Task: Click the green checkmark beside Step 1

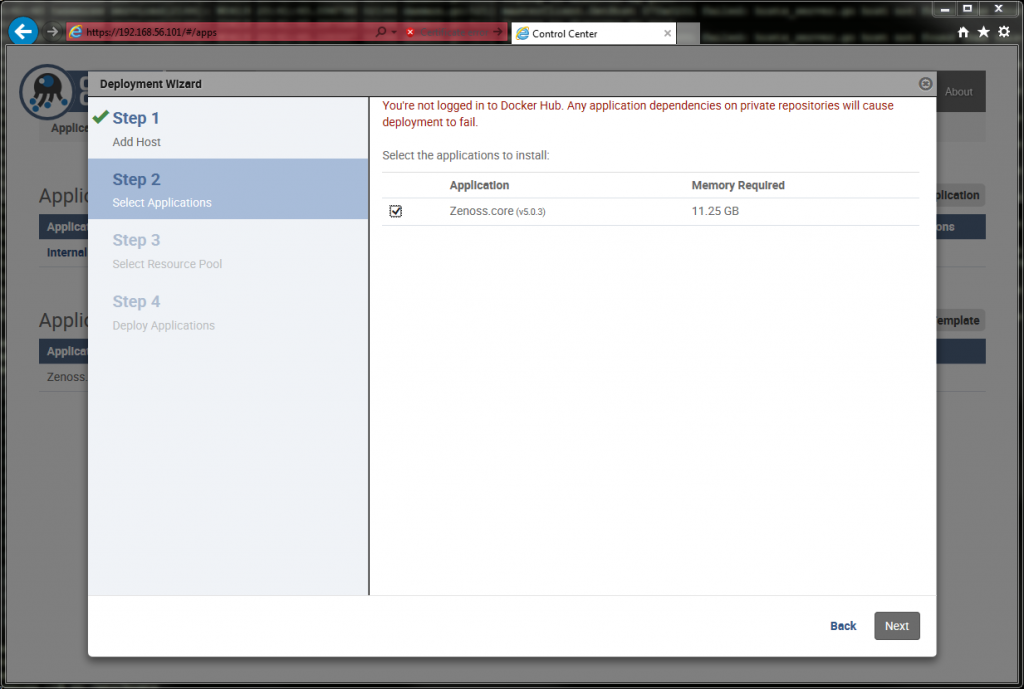Action: [100, 117]
